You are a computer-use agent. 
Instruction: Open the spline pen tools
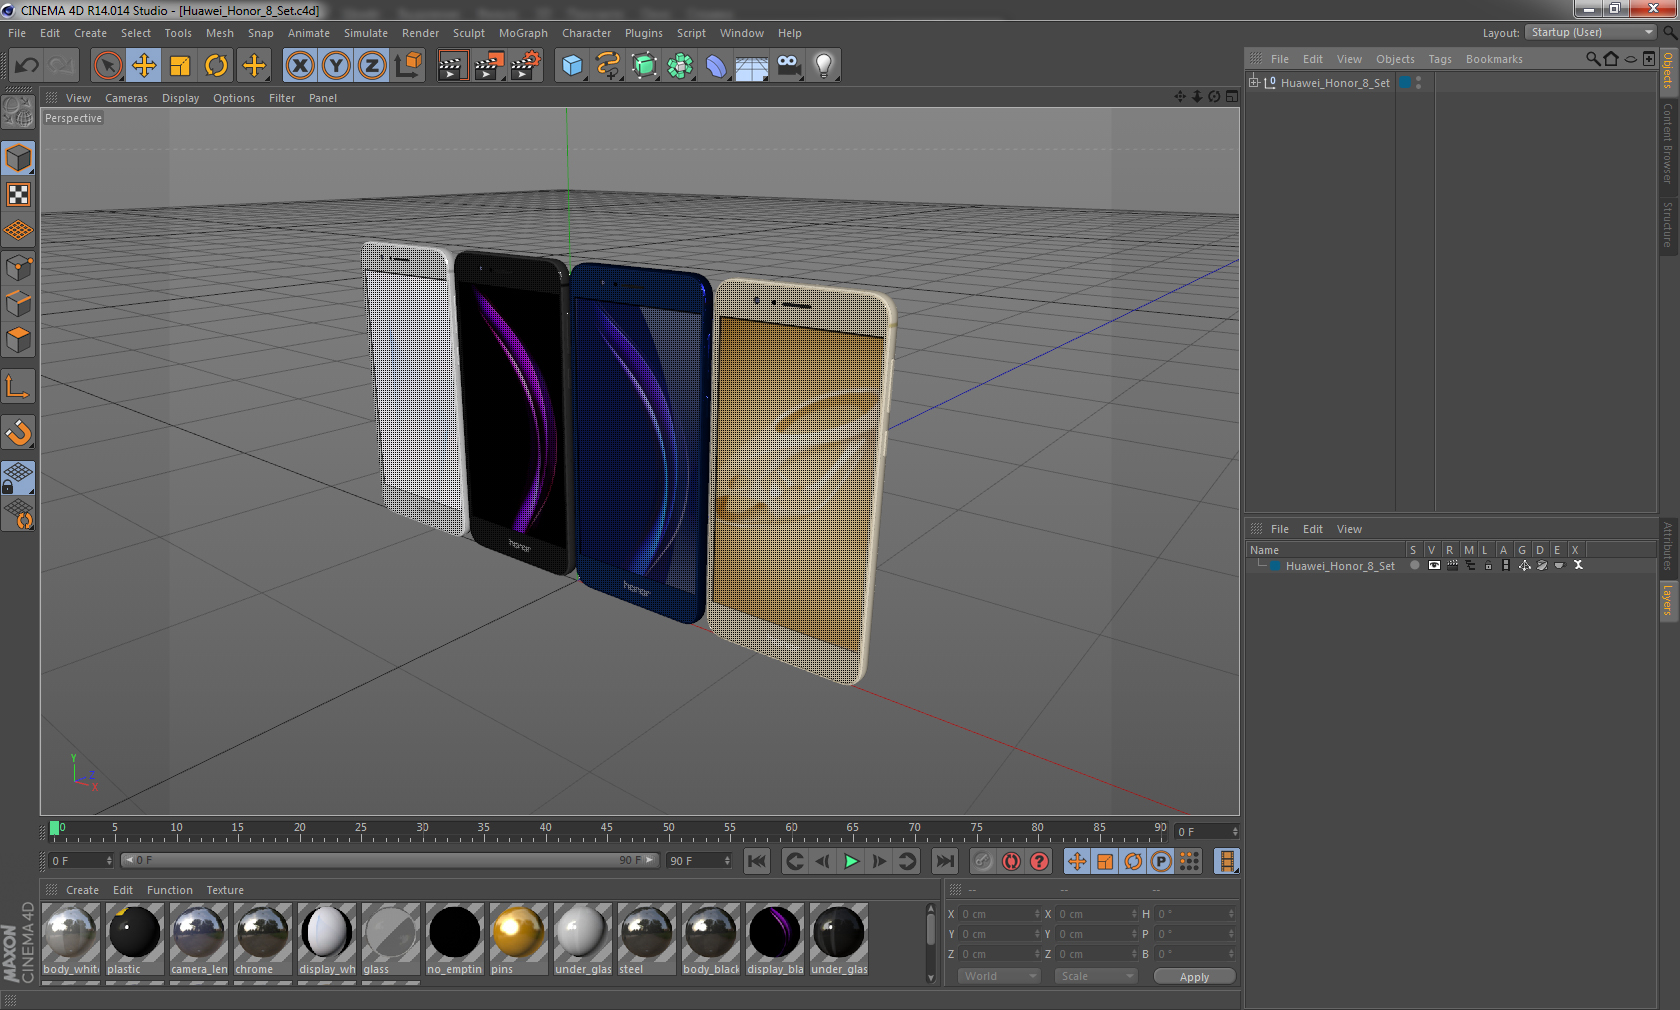coord(608,66)
